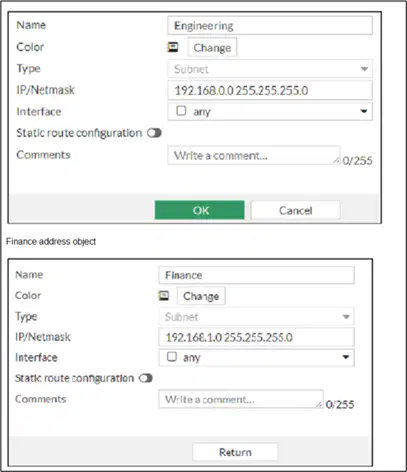Click the 192.168.0.0 IP/Netmask field
The image size is (407, 472).
point(270,90)
